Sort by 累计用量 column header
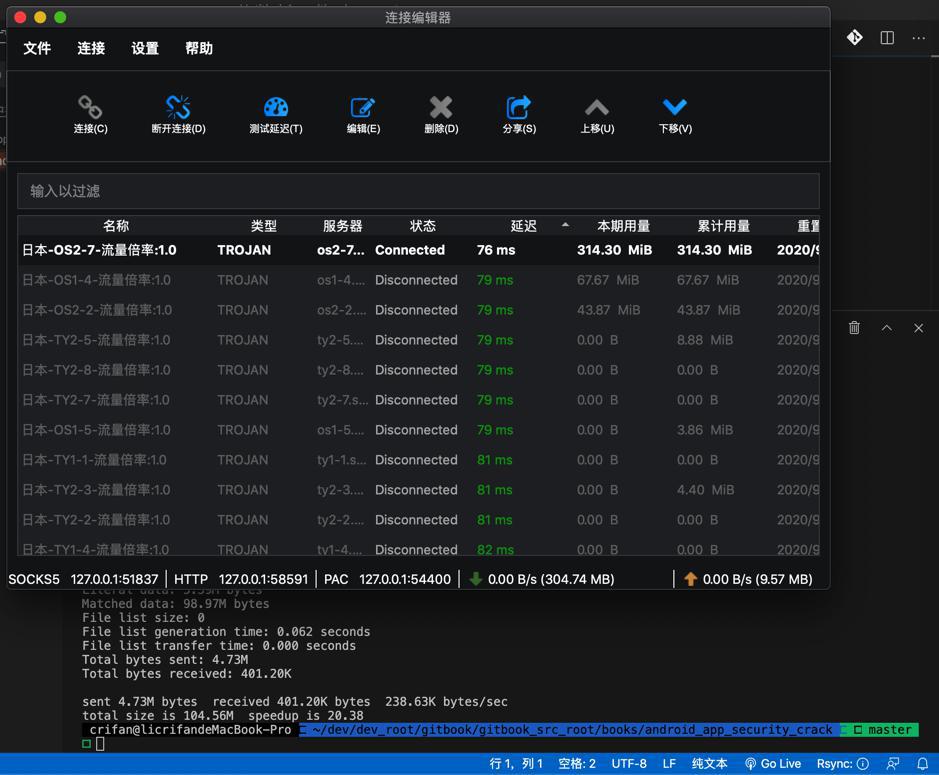The width and height of the screenshot is (939, 775). [x=723, y=226]
